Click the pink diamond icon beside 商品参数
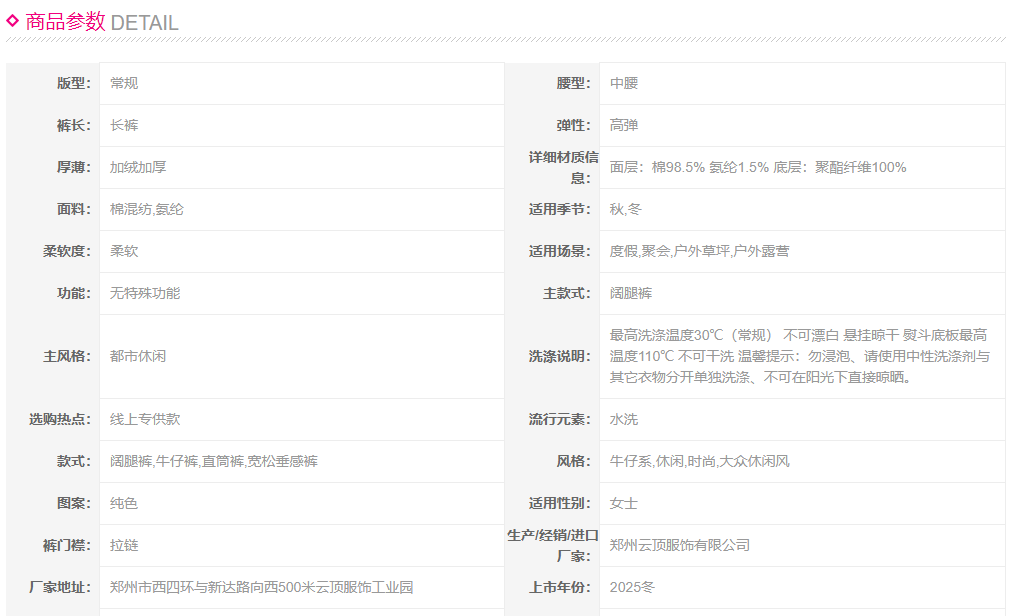Screen dimensions: 1017x616 pos(13,20)
